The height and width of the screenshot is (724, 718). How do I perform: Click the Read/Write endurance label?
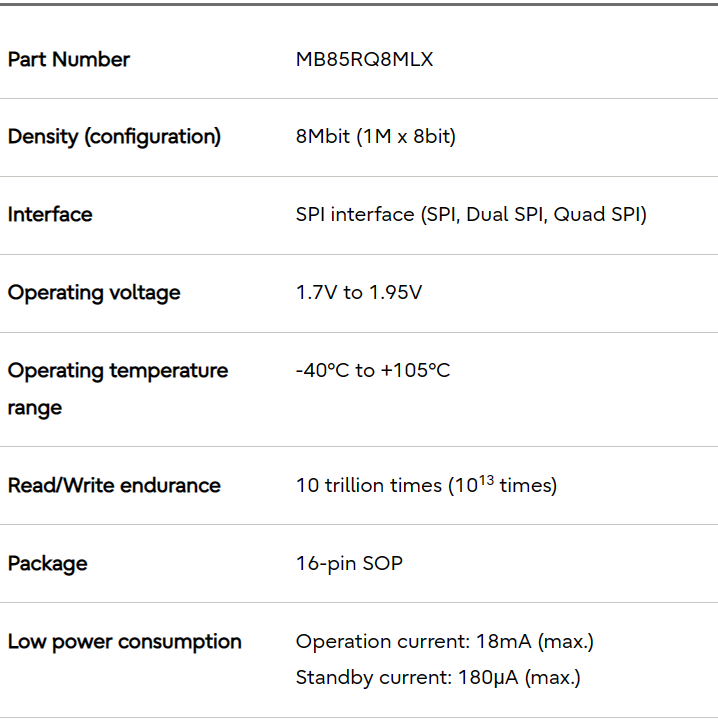pos(114,486)
